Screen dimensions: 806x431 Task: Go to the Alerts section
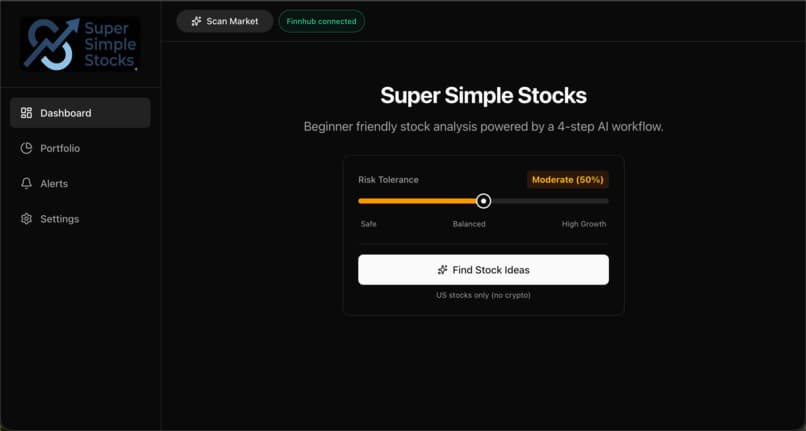pos(80,184)
